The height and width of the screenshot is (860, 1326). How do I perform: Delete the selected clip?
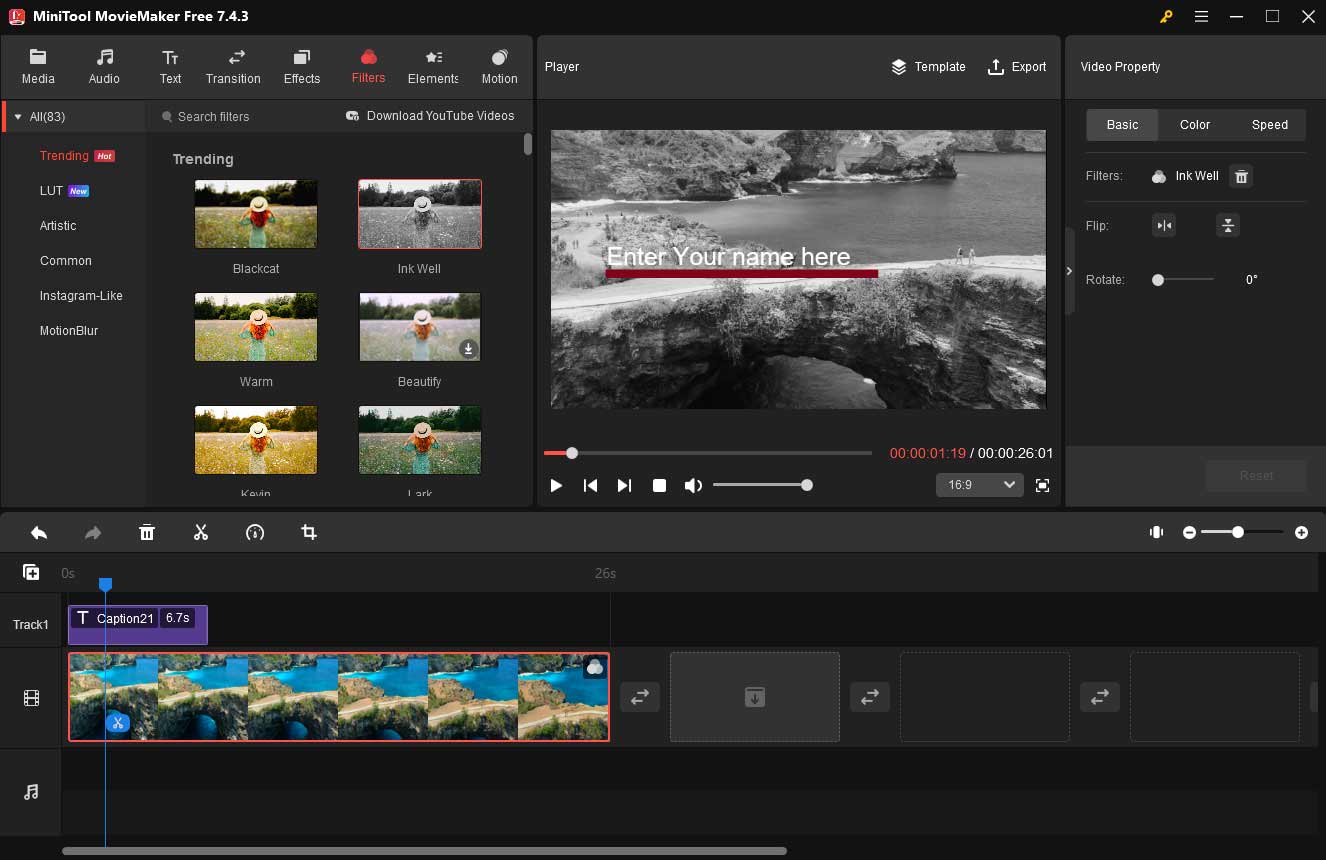147,533
